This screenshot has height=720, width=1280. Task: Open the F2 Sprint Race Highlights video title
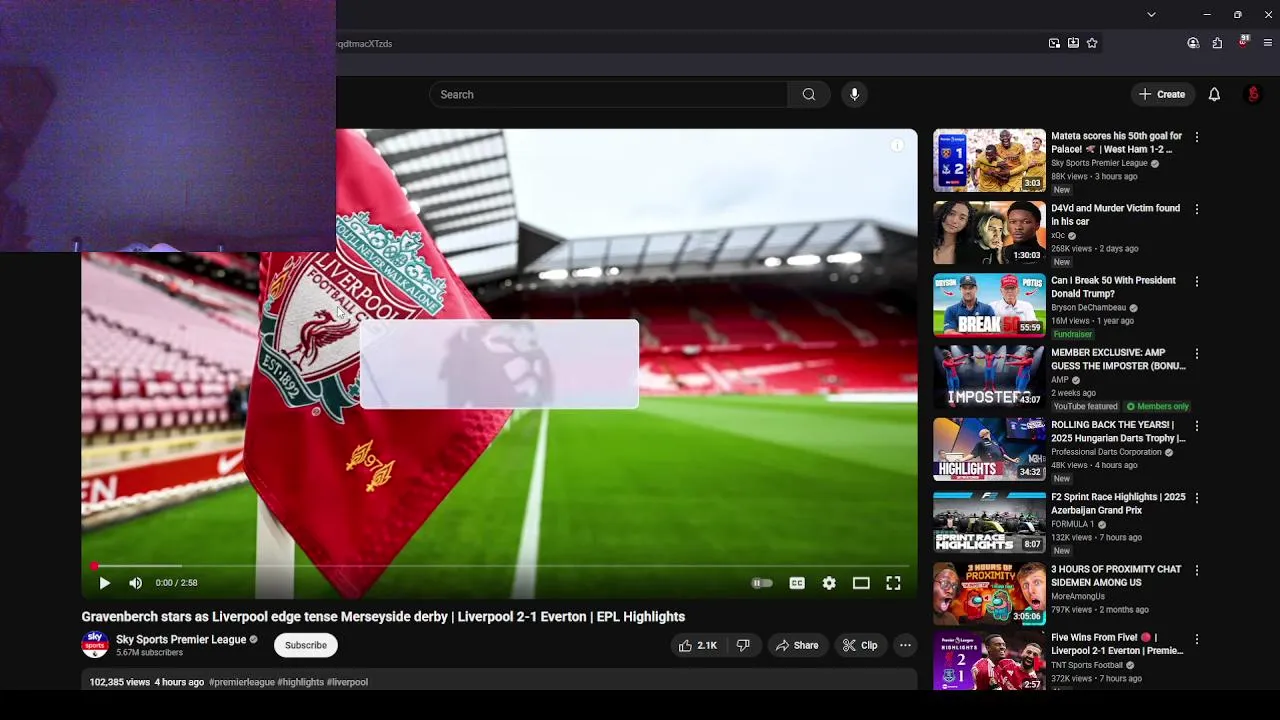(x=1118, y=504)
